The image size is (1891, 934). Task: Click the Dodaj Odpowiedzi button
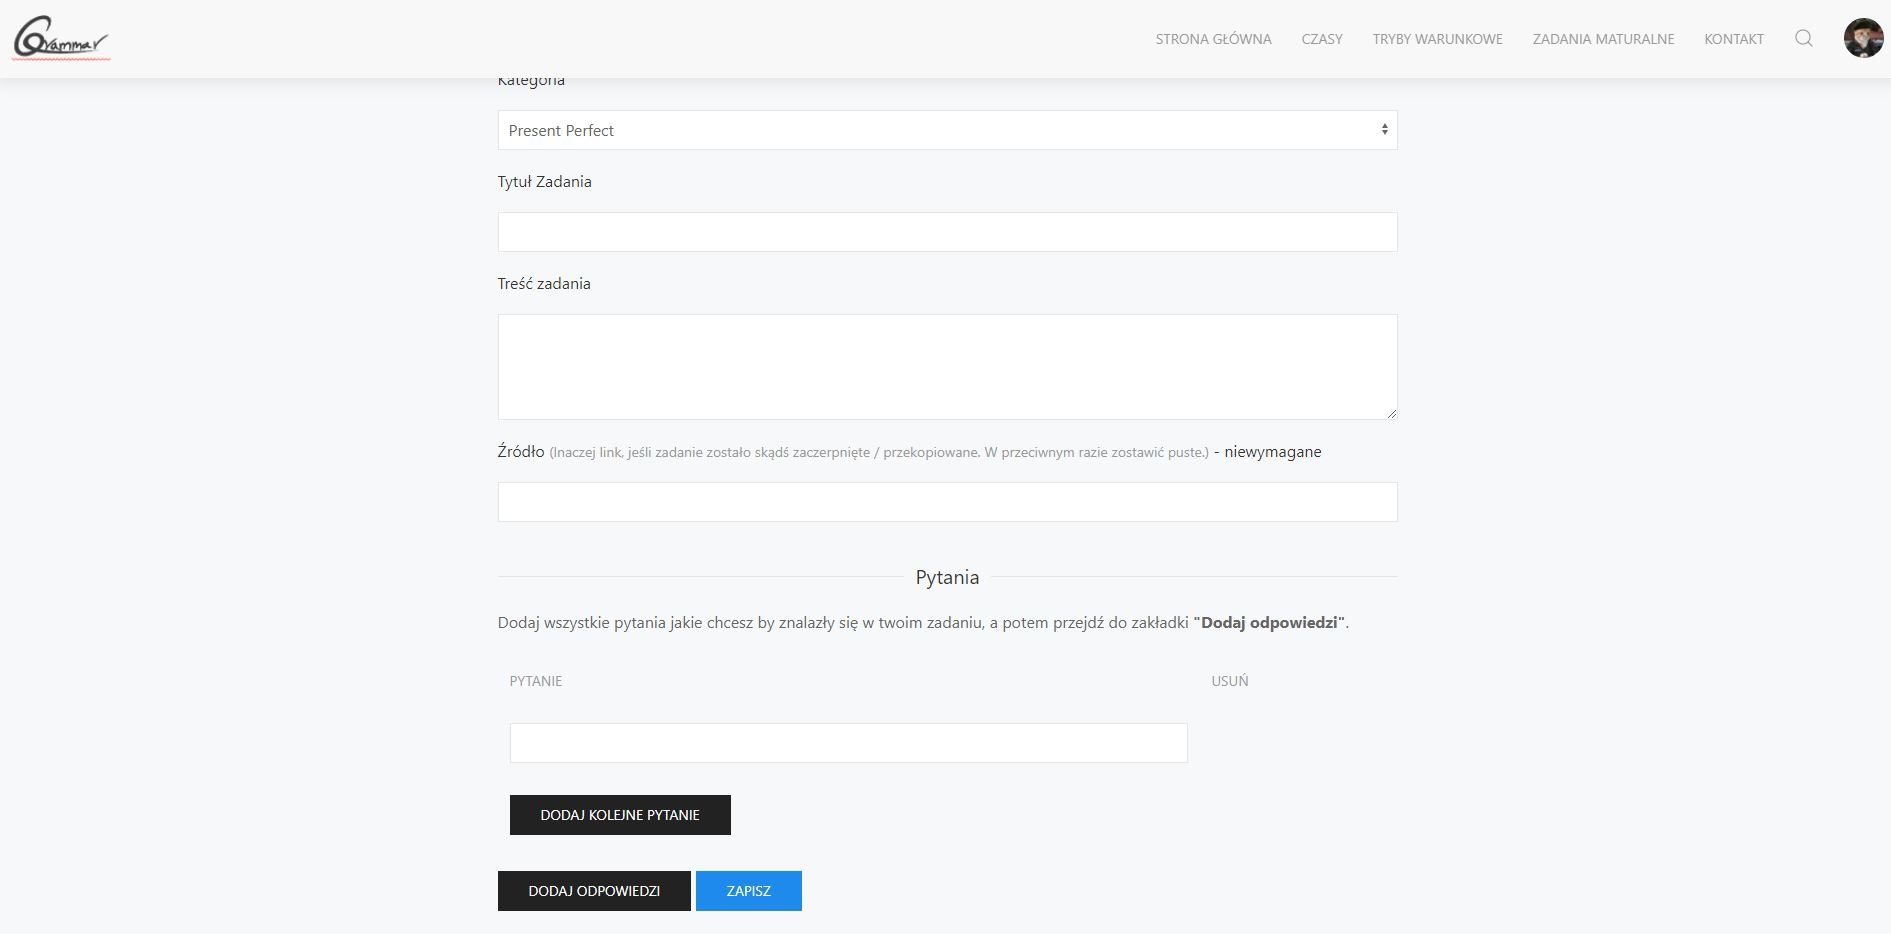(x=594, y=891)
